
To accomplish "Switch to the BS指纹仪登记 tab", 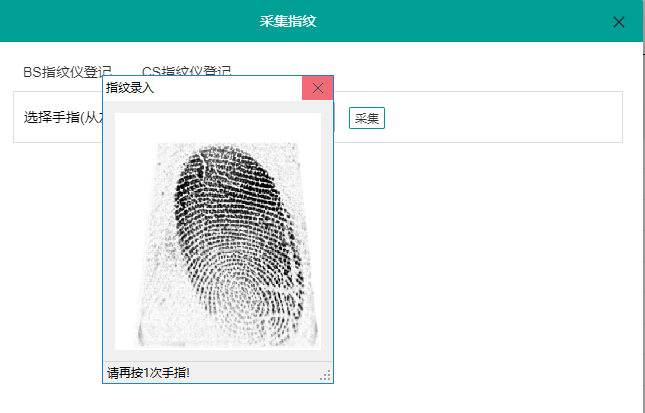I will (x=66, y=71).
